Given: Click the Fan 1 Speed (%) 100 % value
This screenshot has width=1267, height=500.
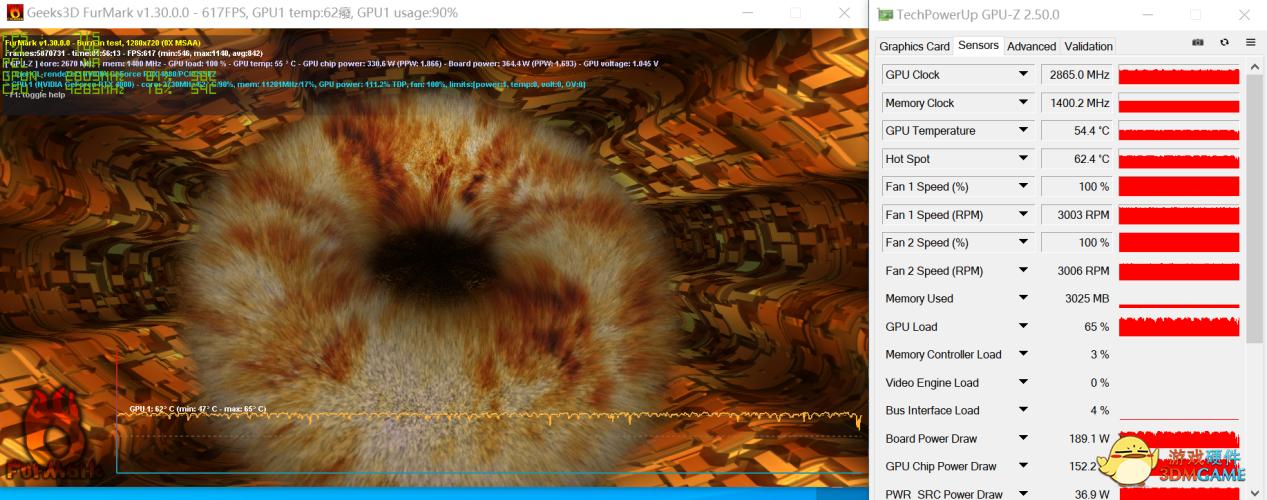Looking at the screenshot, I should [x=1077, y=187].
